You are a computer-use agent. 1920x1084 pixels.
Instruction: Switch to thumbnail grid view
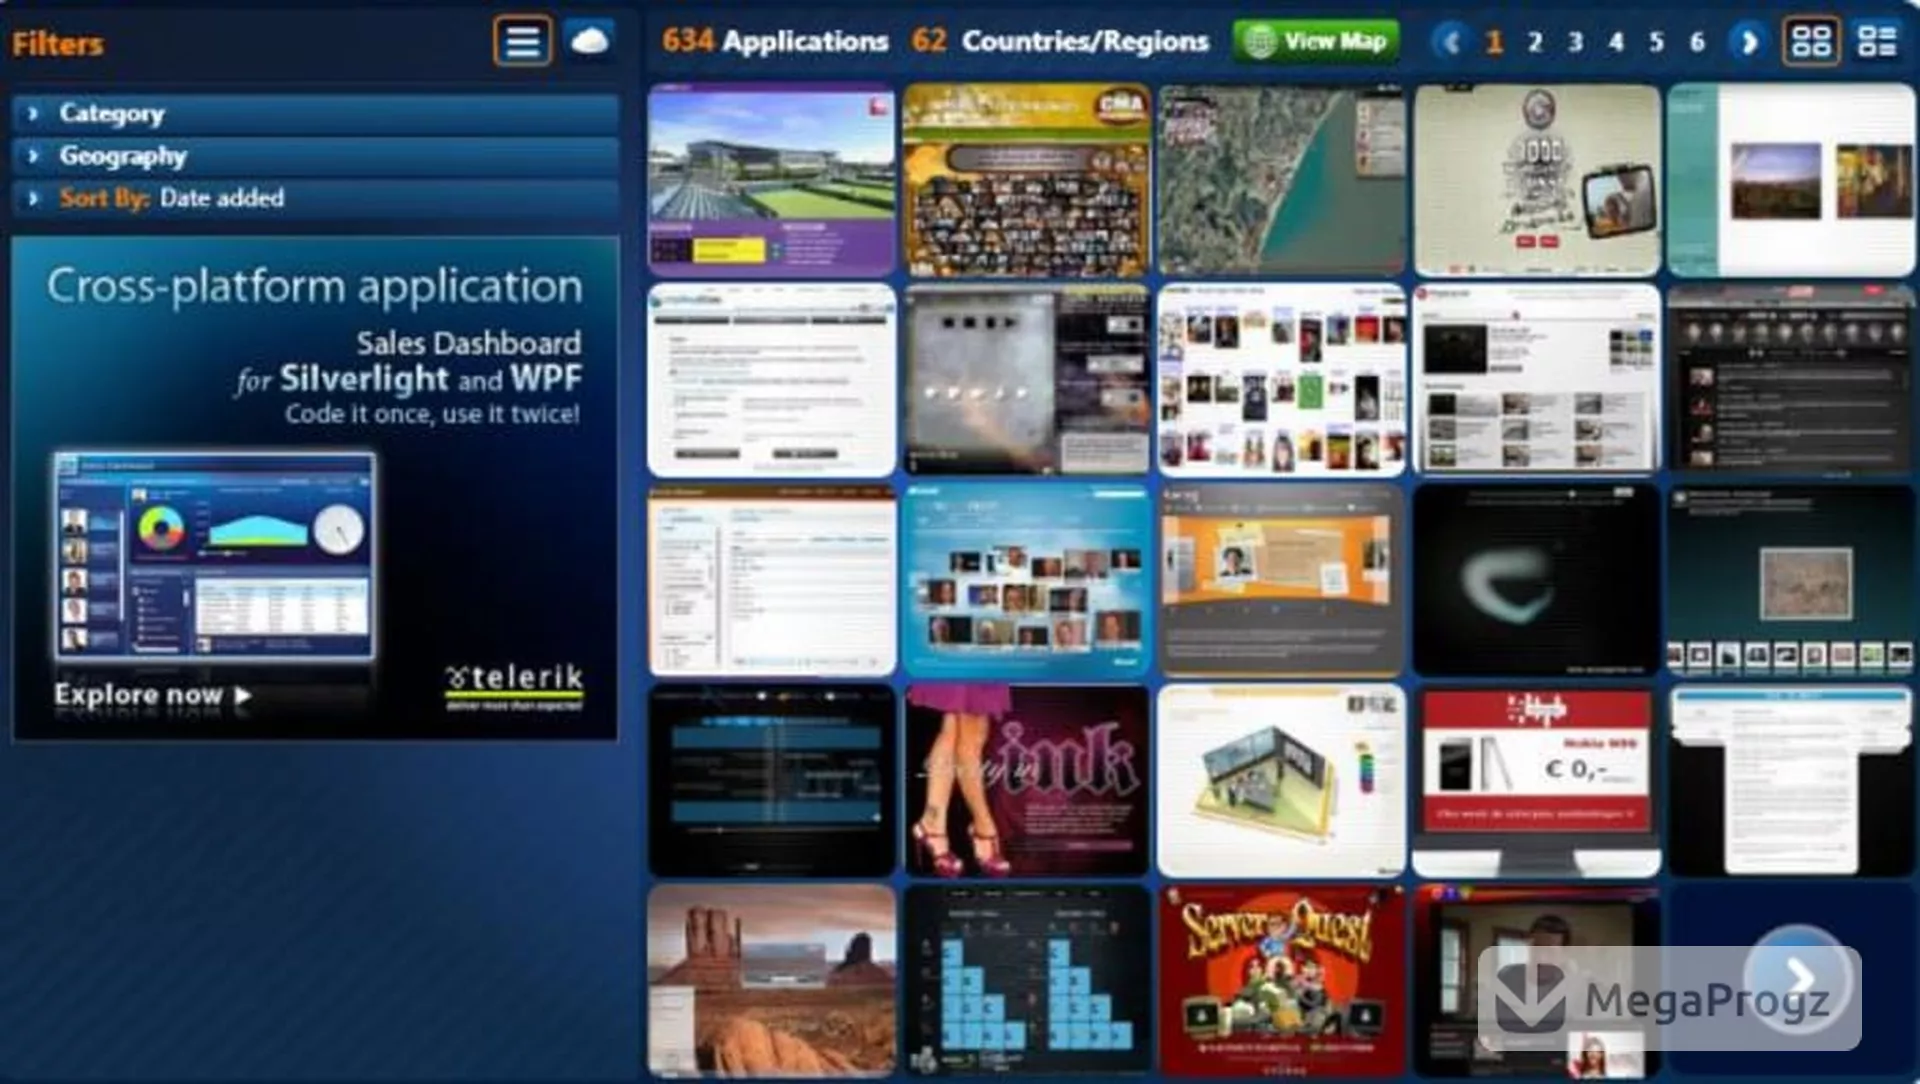point(1811,42)
